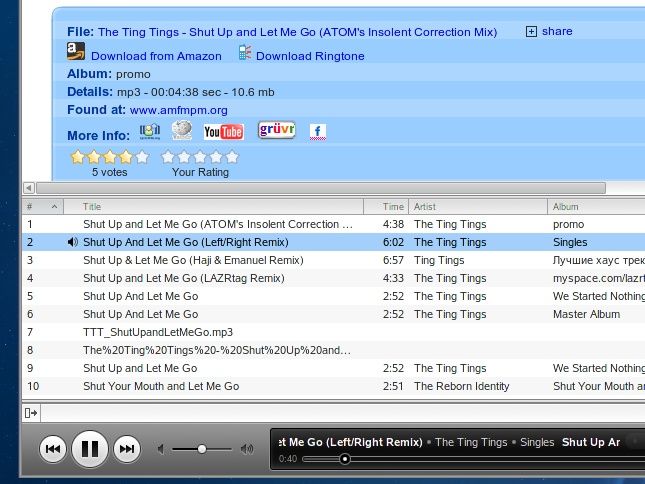Click the playback progress knob at 0:40

pyautogui.click(x=345, y=459)
